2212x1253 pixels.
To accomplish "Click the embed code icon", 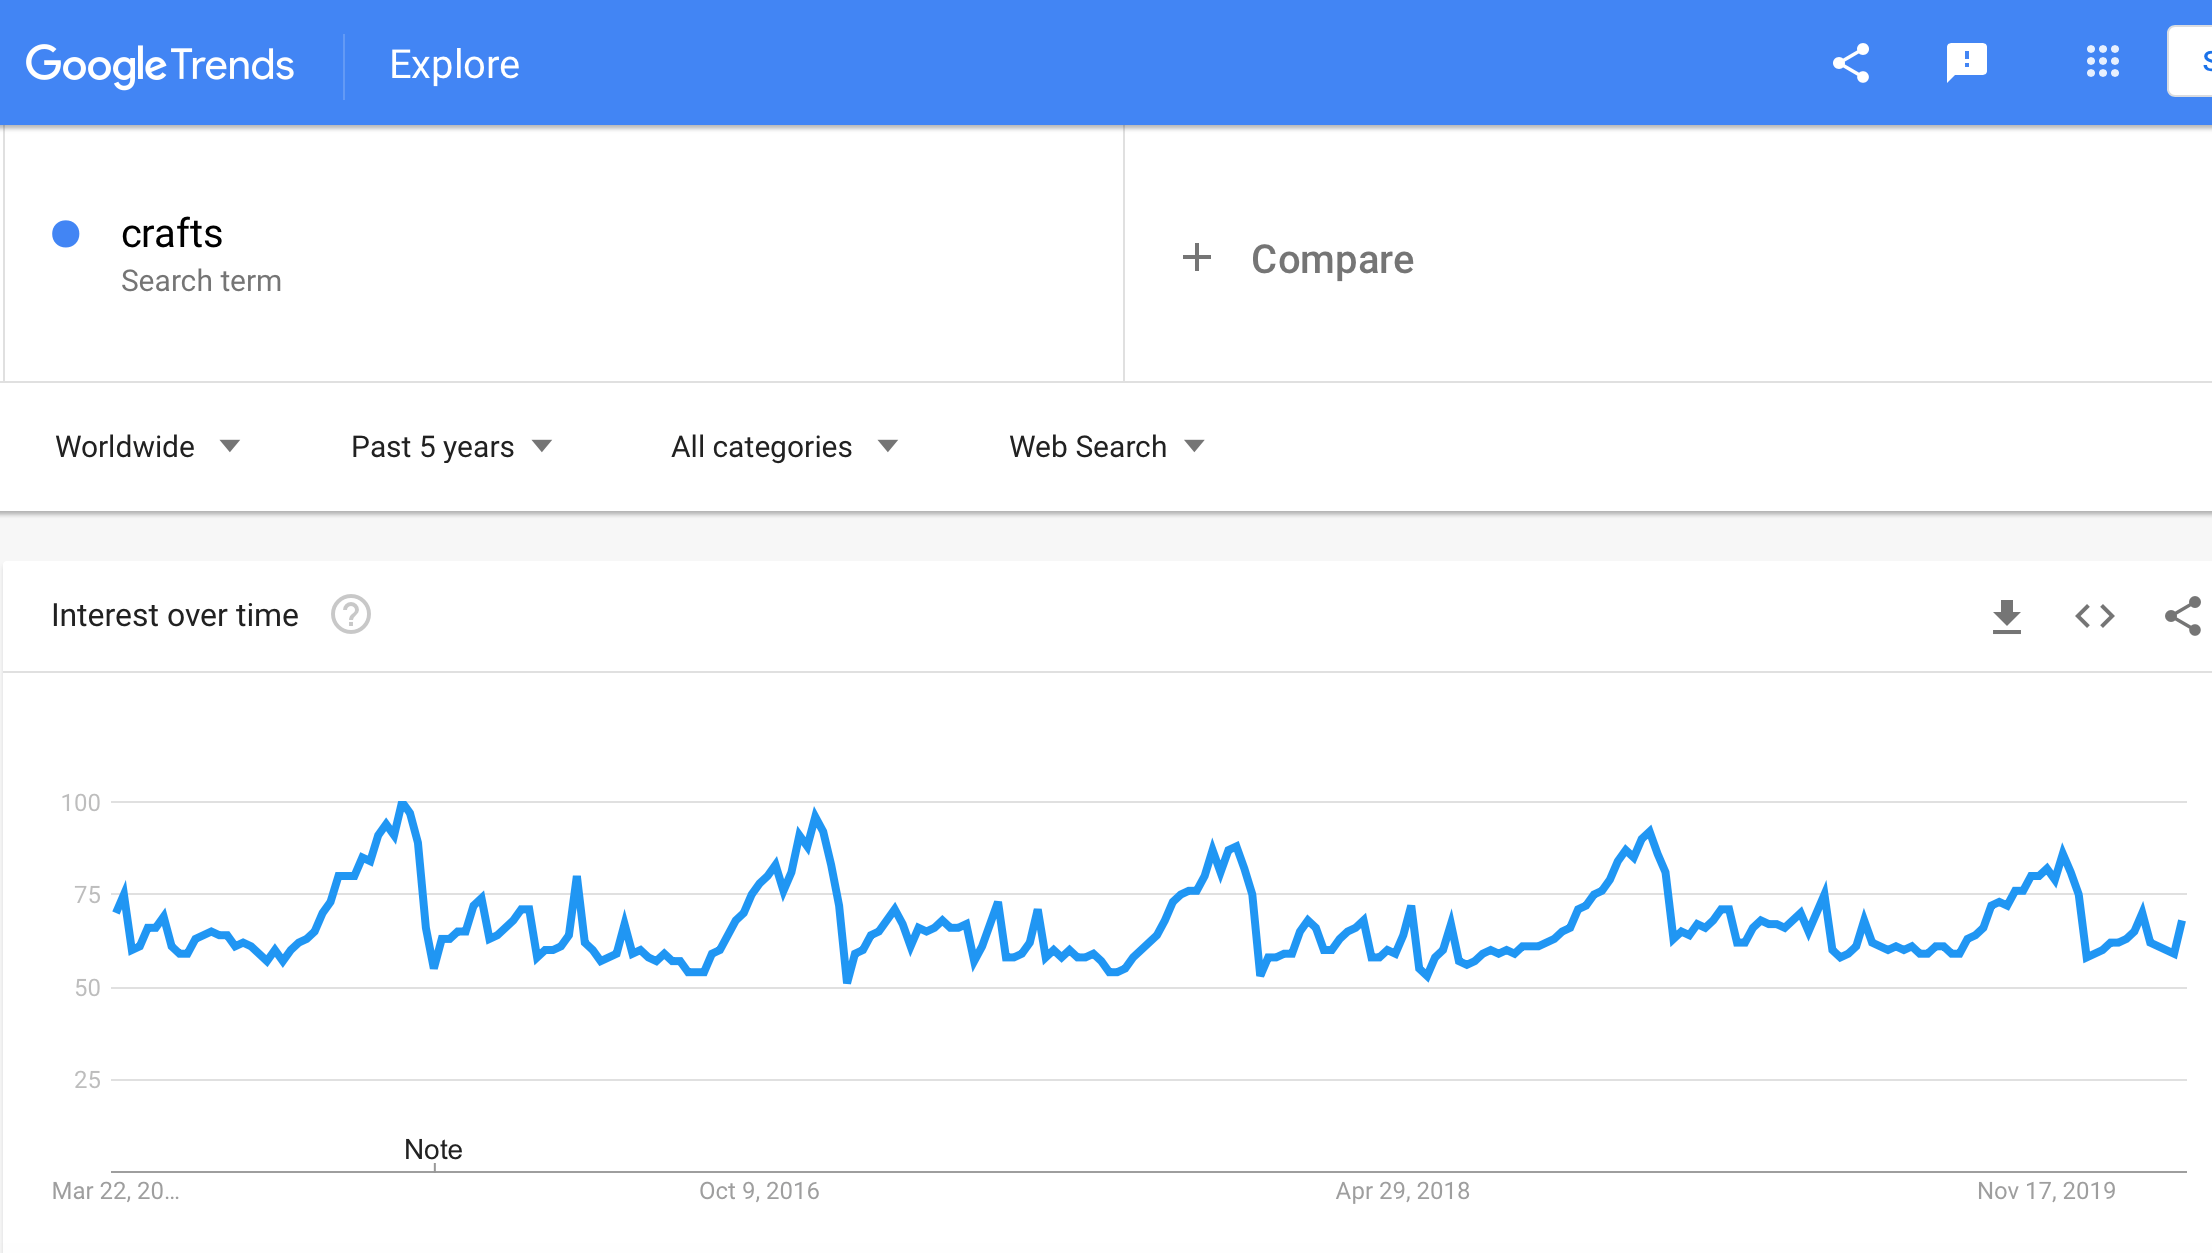I will [x=2094, y=616].
